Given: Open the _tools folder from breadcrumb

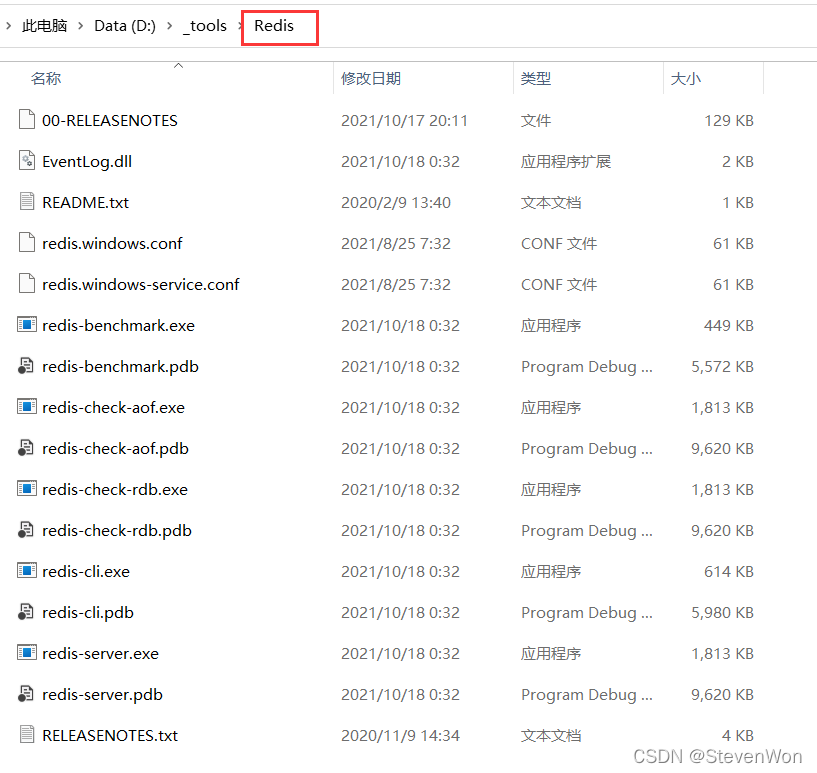Looking at the screenshot, I should click(x=204, y=26).
